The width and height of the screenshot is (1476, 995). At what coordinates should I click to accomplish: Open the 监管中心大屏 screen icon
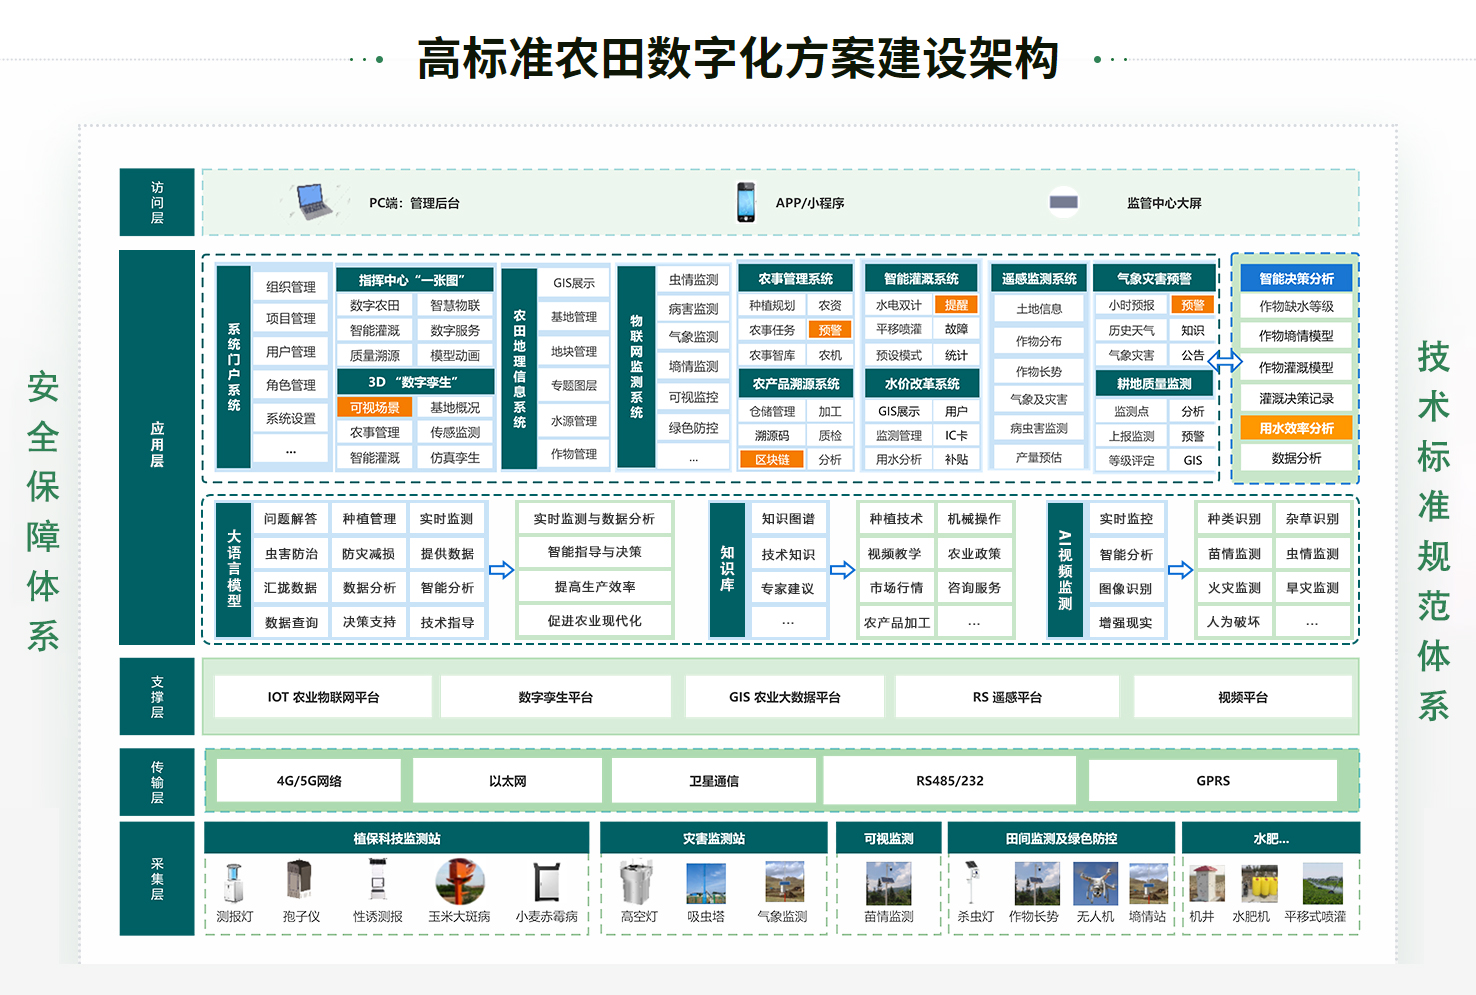(1065, 201)
